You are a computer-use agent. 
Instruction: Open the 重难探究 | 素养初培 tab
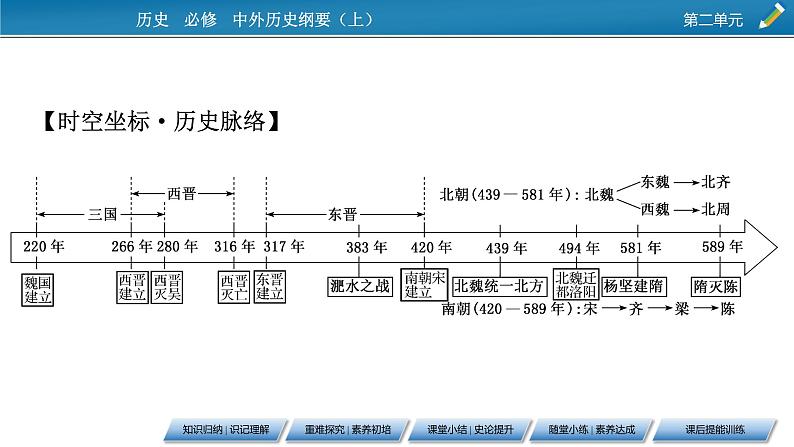[348, 430]
